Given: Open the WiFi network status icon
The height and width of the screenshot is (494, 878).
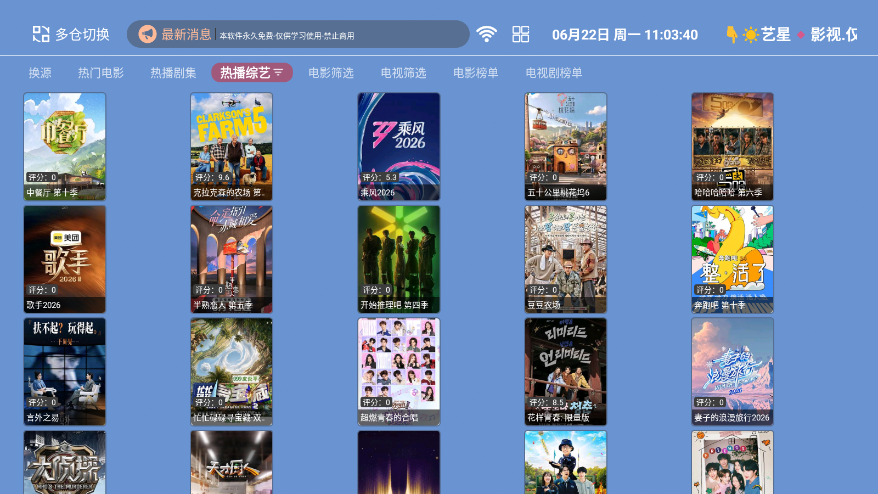Looking at the screenshot, I should (487, 34).
